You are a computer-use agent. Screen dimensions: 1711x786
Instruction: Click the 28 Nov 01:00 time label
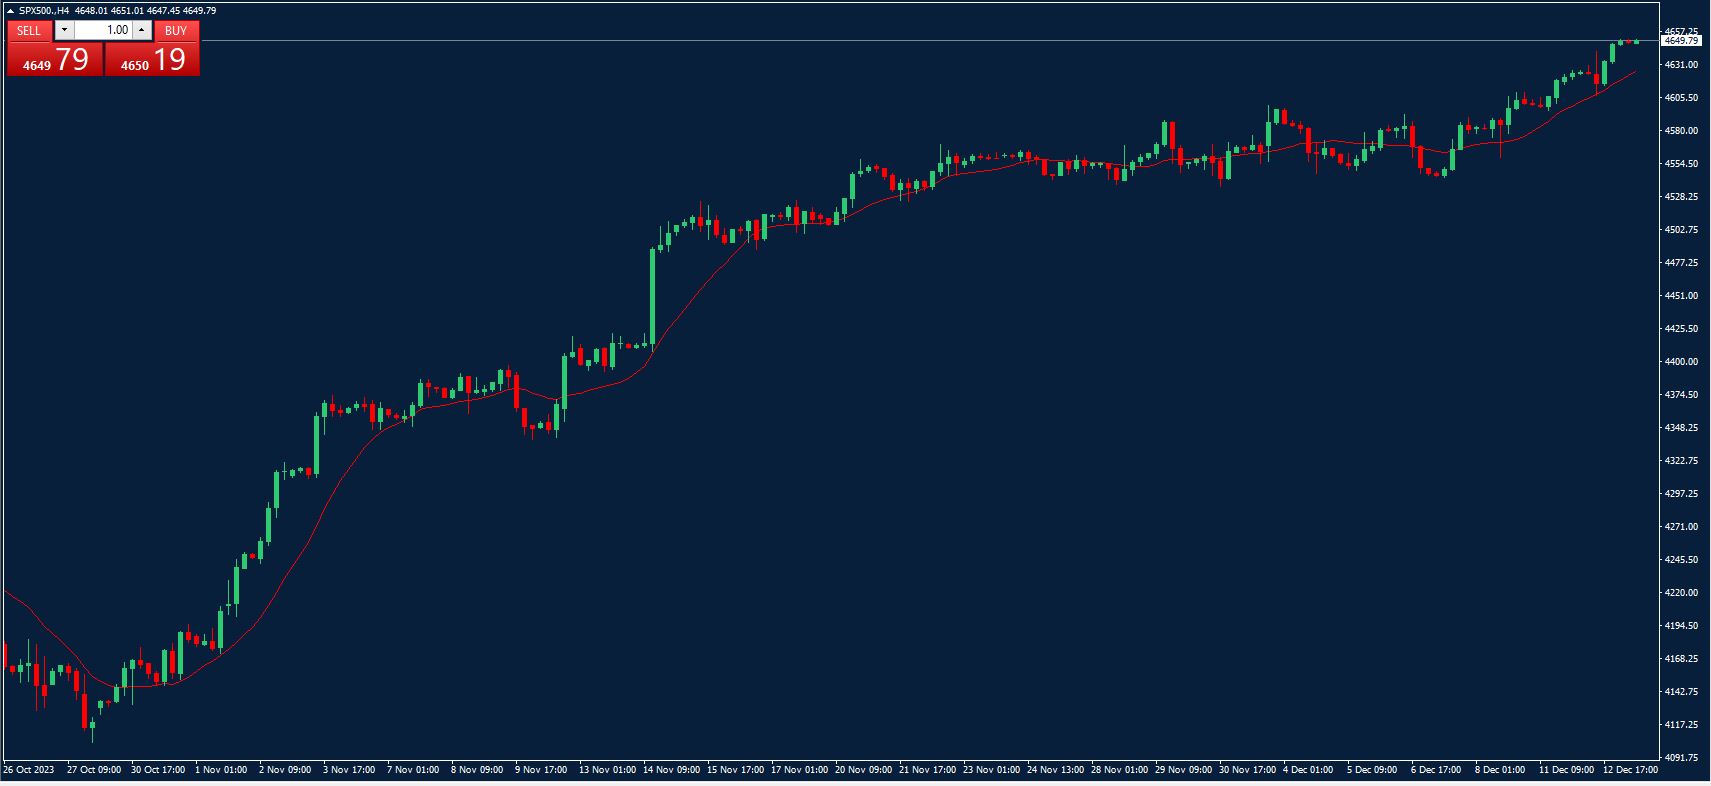click(1119, 770)
